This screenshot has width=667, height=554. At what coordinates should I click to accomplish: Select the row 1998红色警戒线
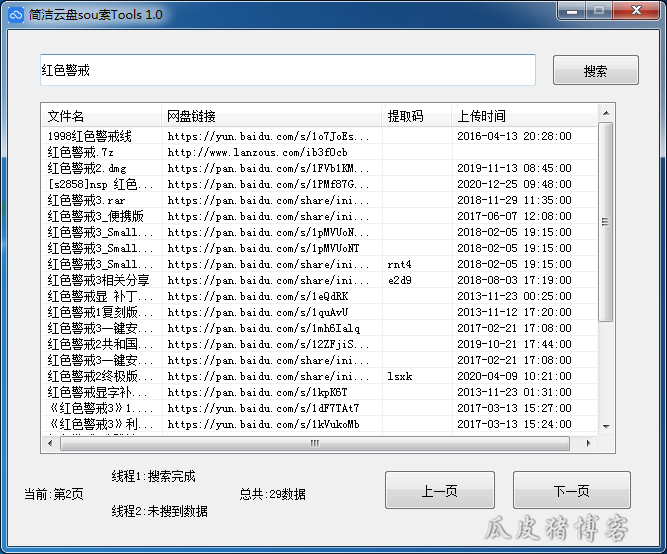(x=319, y=136)
